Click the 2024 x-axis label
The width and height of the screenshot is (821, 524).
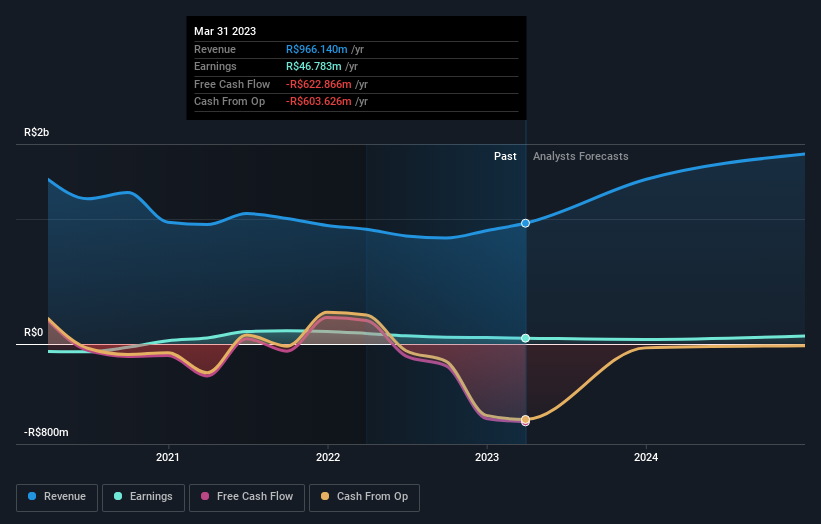646,458
